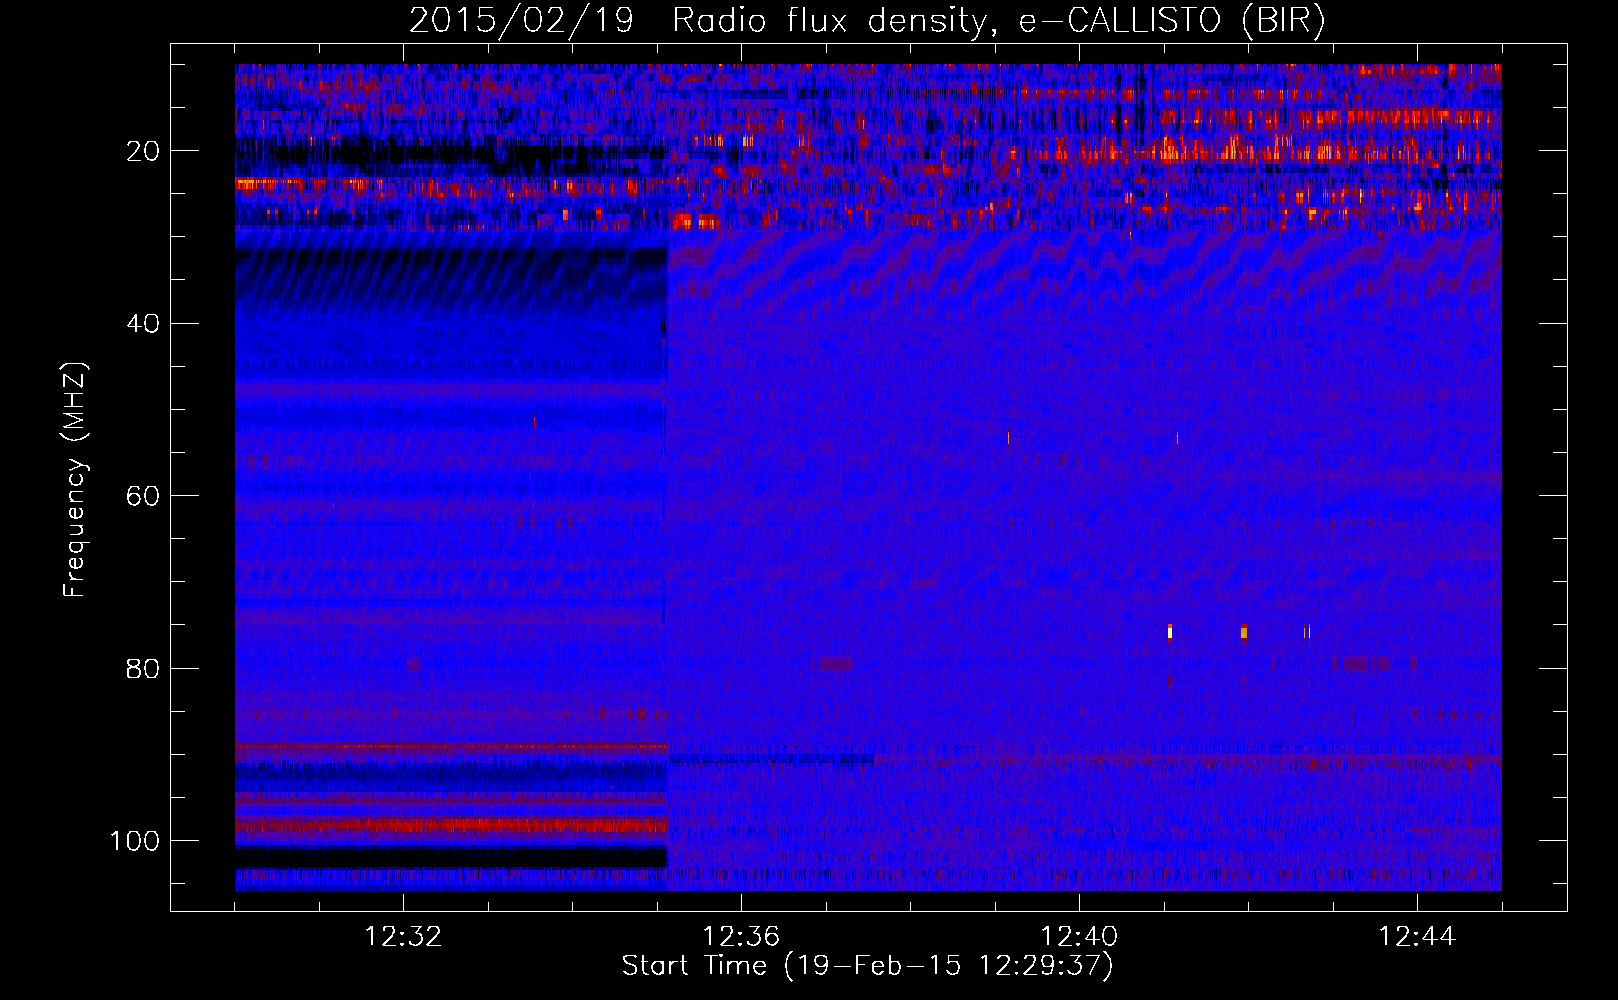Click the 80 frequency tick label
The width and height of the screenshot is (1618, 1000).
[x=143, y=668]
